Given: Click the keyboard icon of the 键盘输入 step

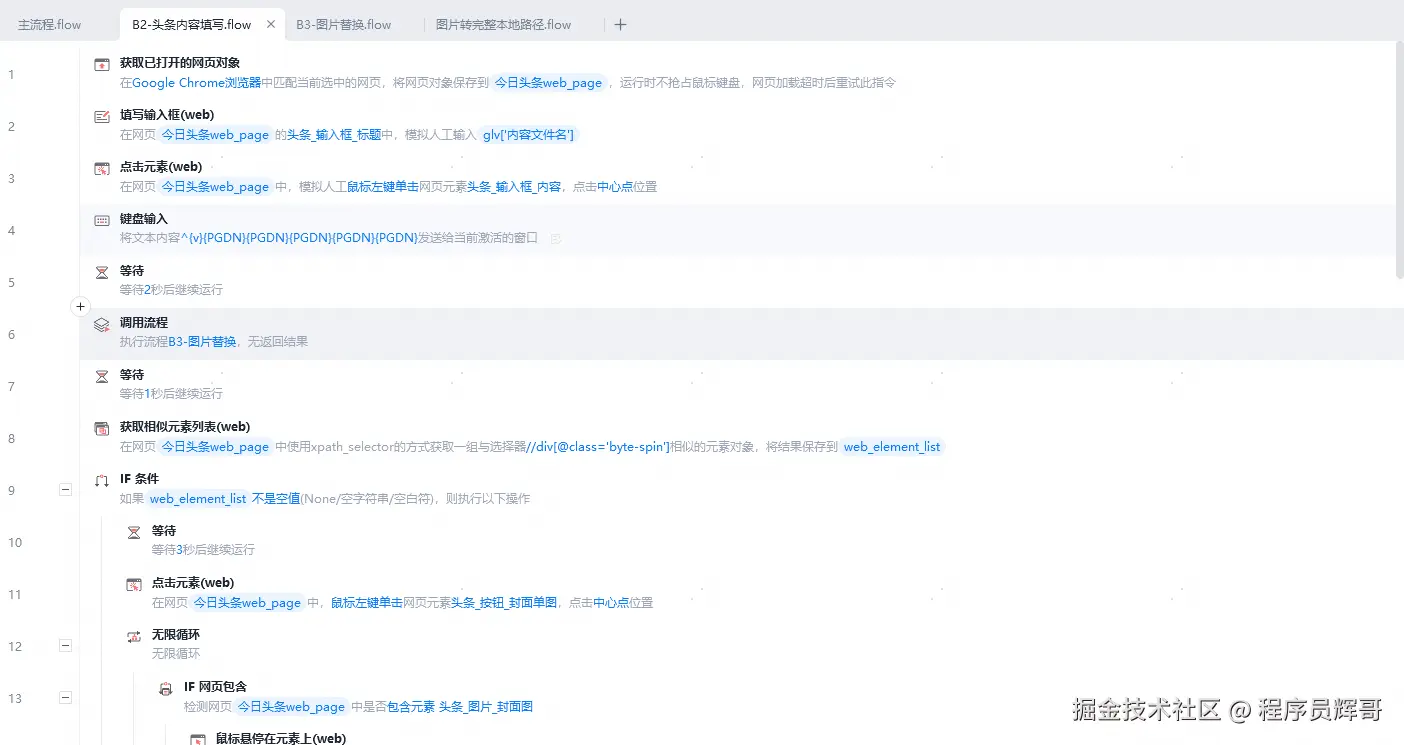Looking at the screenshot, I should pos(101,219).
